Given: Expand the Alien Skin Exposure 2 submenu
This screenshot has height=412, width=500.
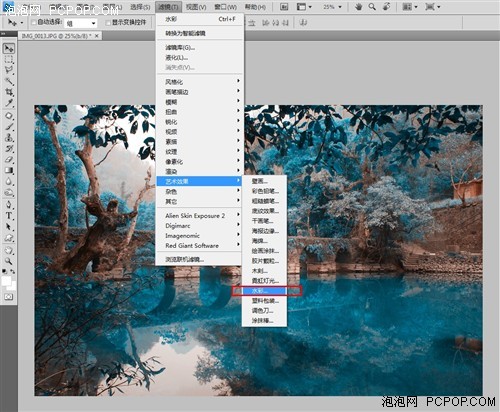Looking at the screenshot, I should coord(200,216).
